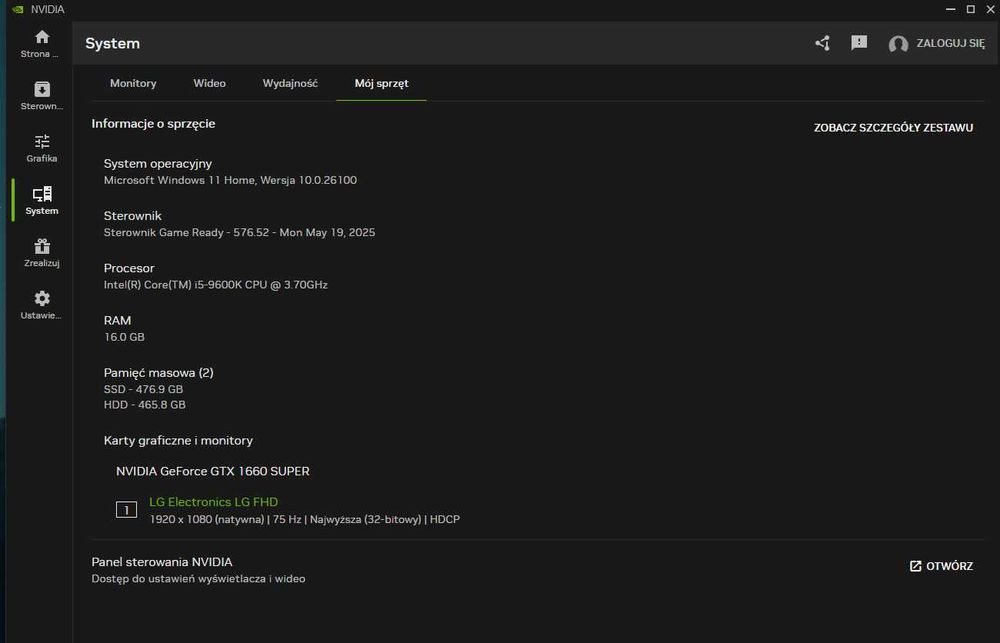Screen dimensions: 1000x643
Task: Click the SSD - 476.9 GB entry
Action: [x=143, y=389]
